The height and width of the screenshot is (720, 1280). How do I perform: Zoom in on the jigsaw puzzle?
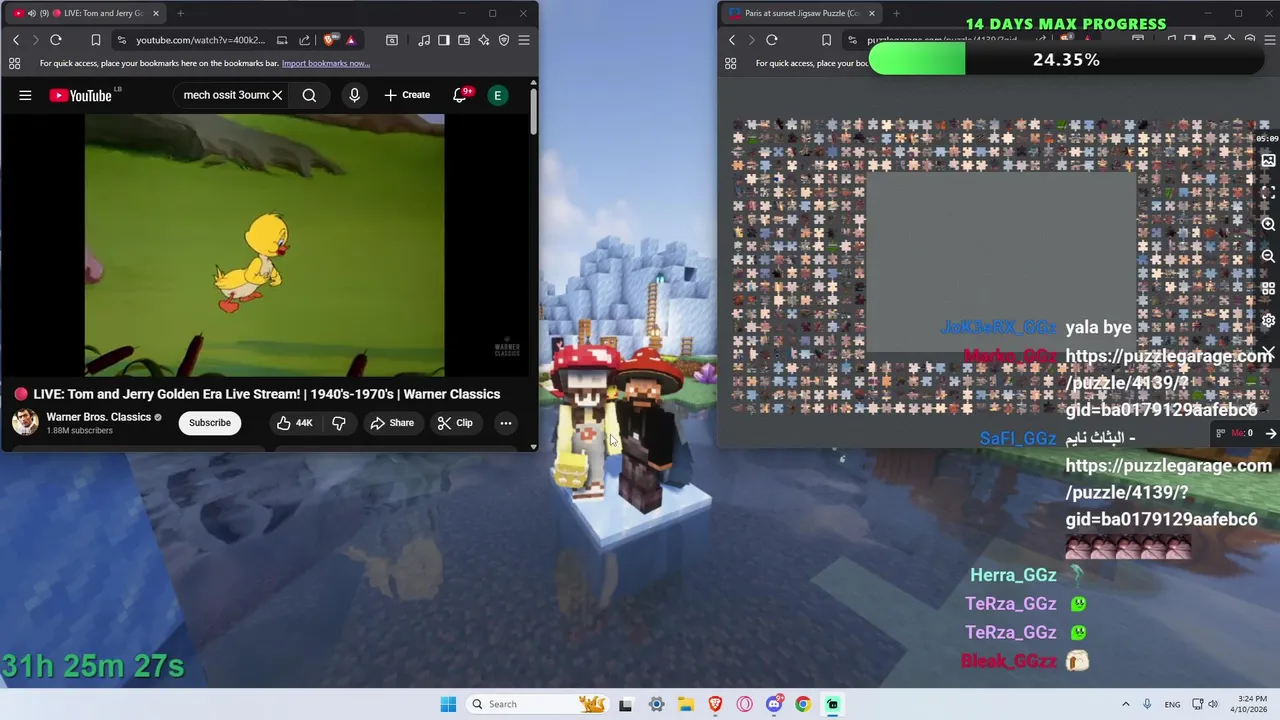pos(1268,224)
